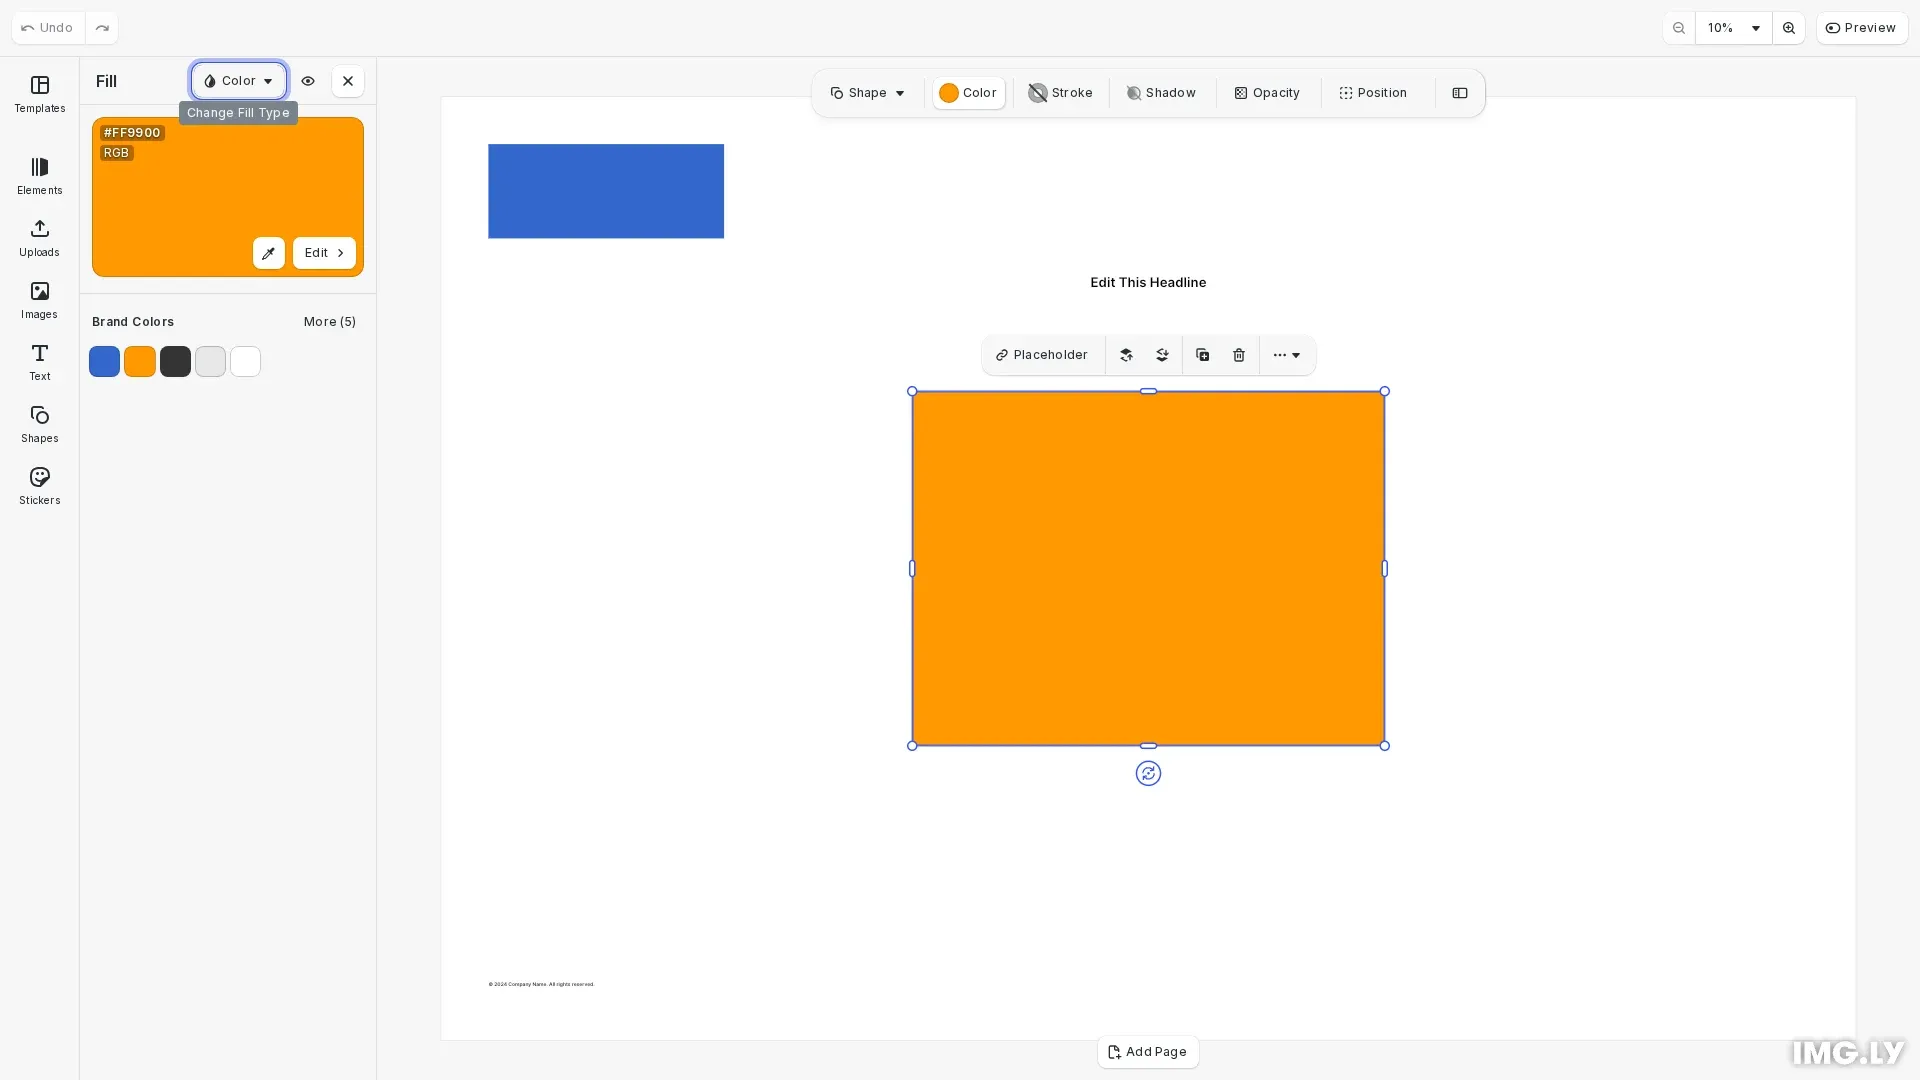Toggle fill visibility with the eye icon
Viewport: 1920px width, 1080px height.
coord(308,81)
